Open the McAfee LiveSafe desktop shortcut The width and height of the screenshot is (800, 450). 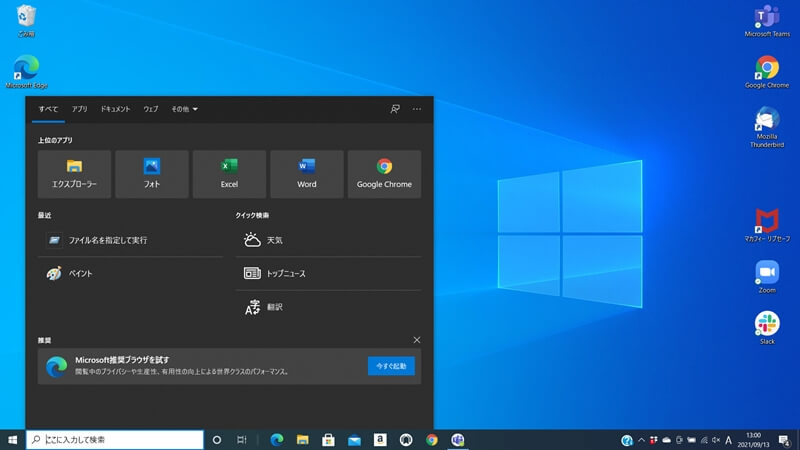(767, 225)
